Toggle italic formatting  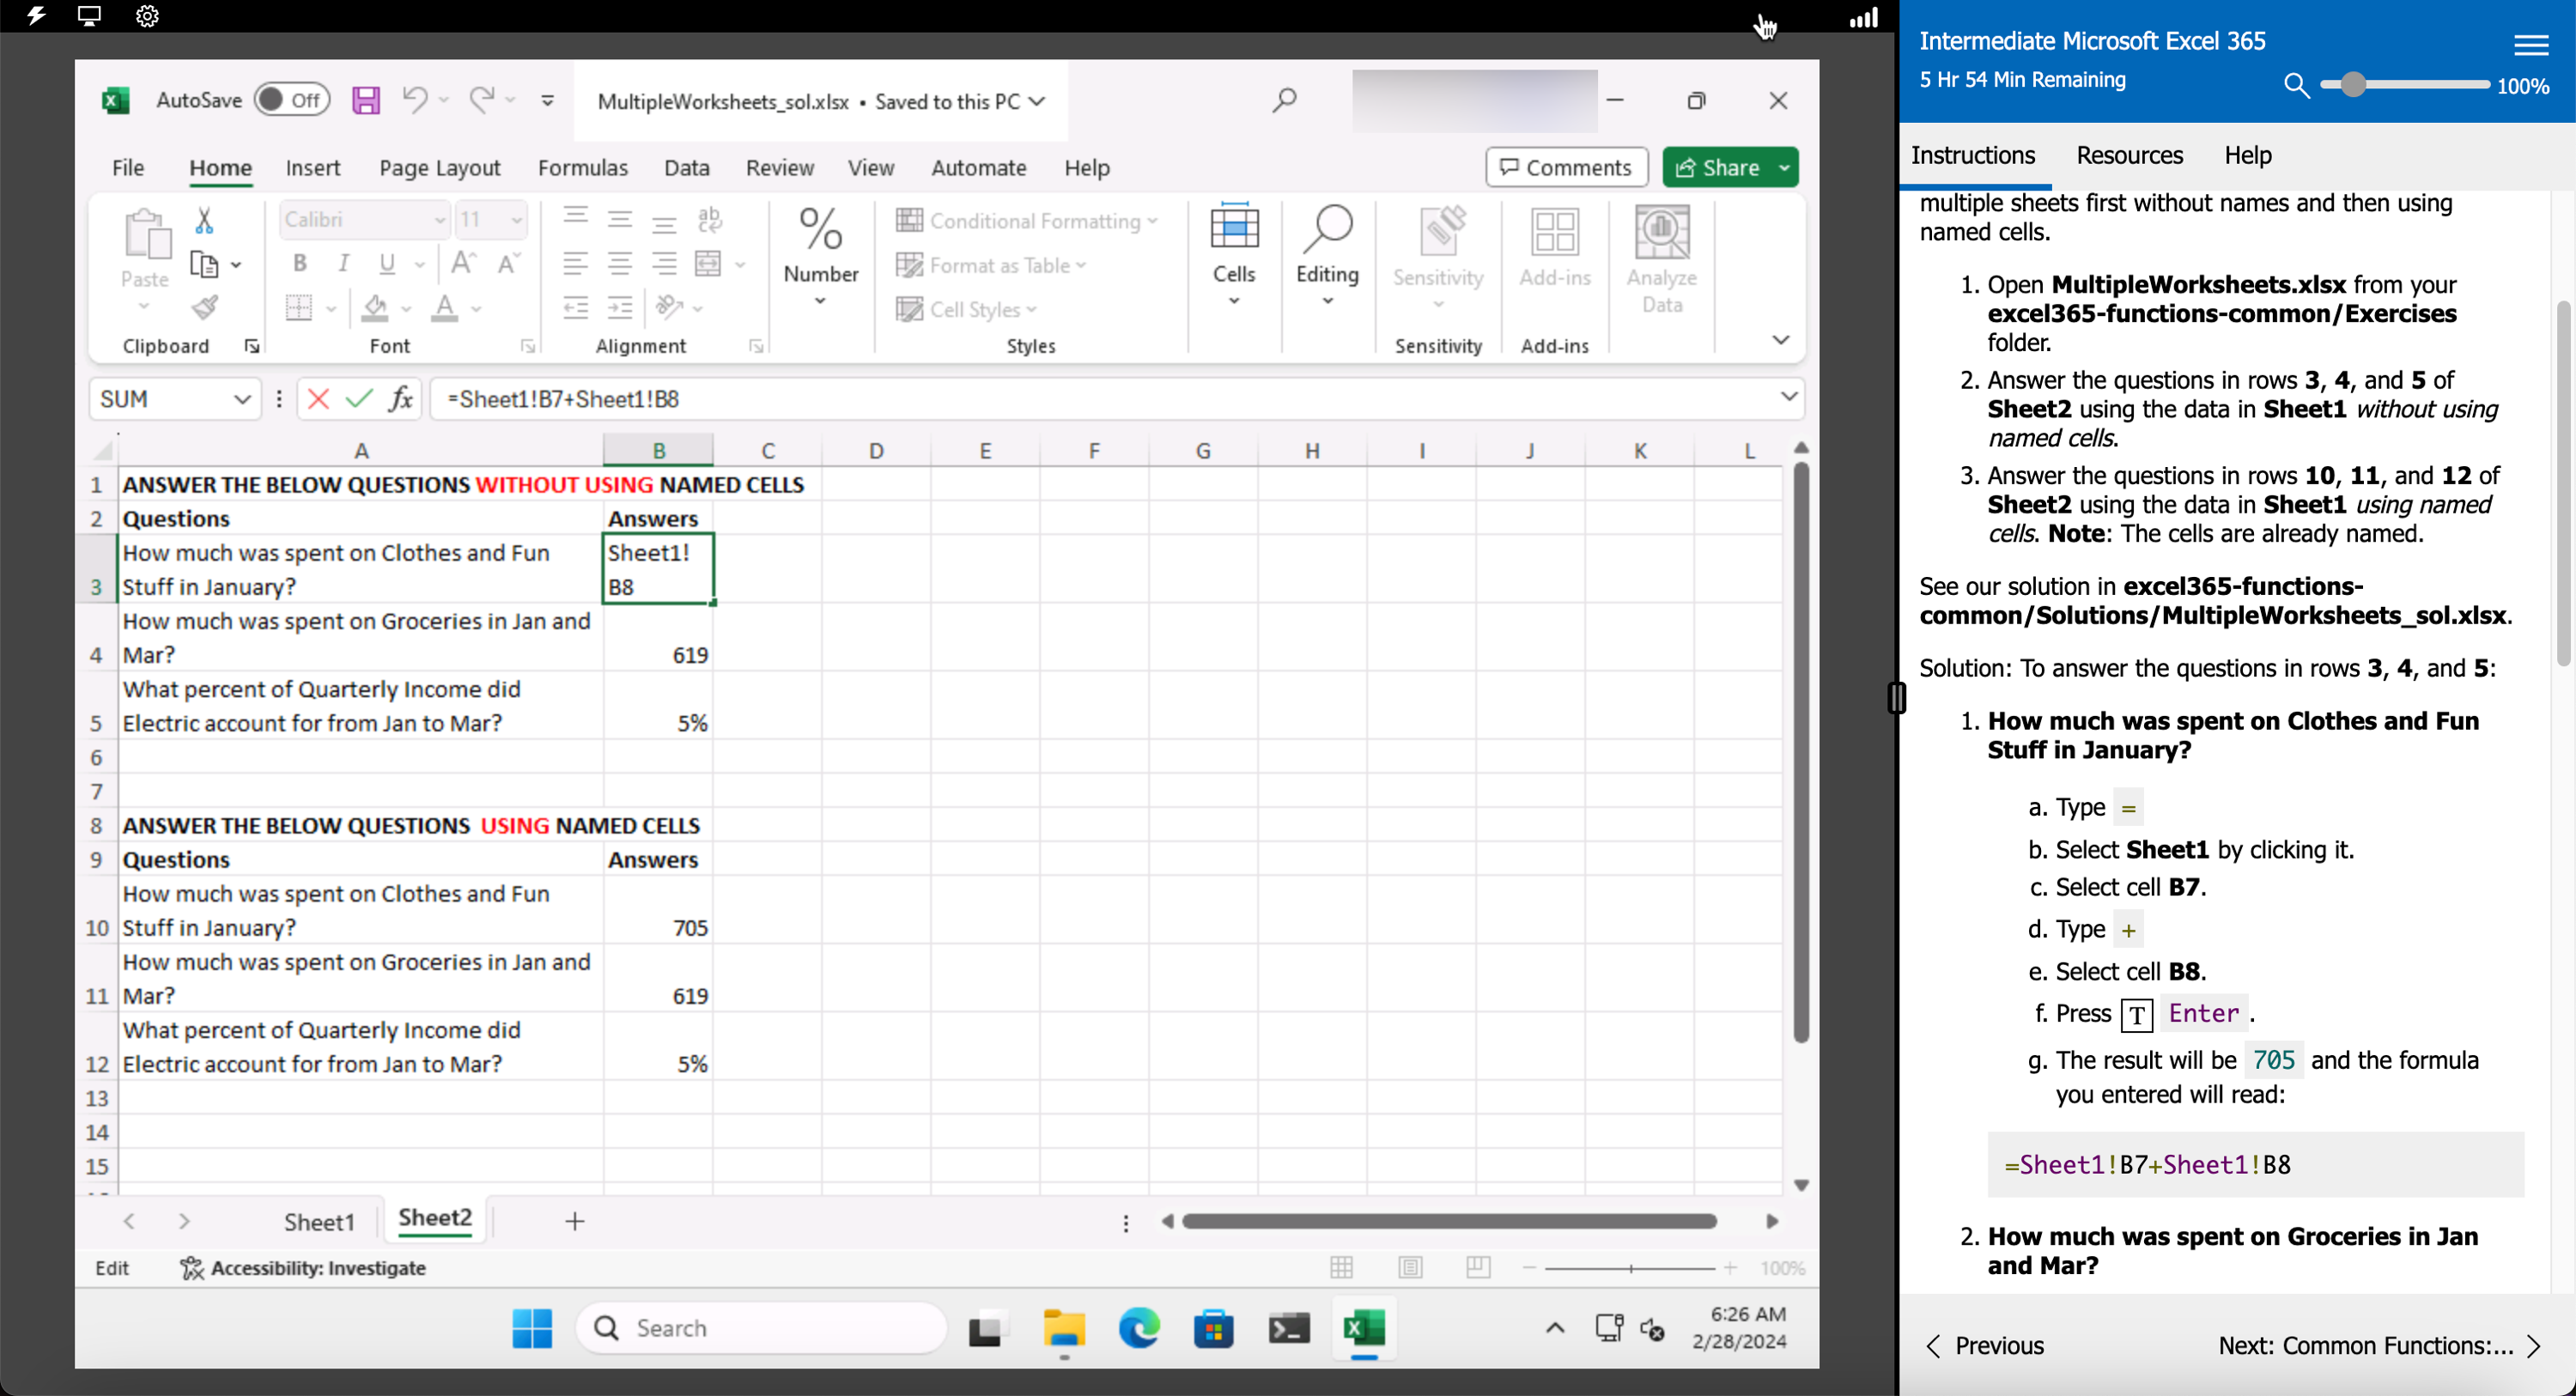[343, 263]
